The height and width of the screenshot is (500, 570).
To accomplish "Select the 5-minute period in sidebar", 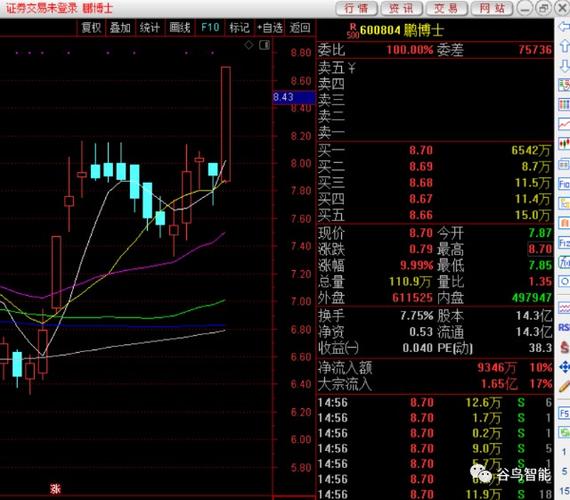I will [564, 472].
